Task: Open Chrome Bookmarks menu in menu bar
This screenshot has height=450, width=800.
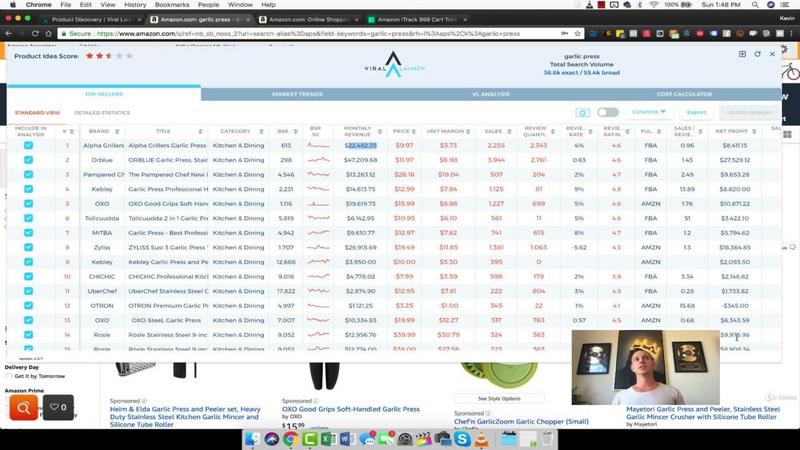Action: [172, 5]
